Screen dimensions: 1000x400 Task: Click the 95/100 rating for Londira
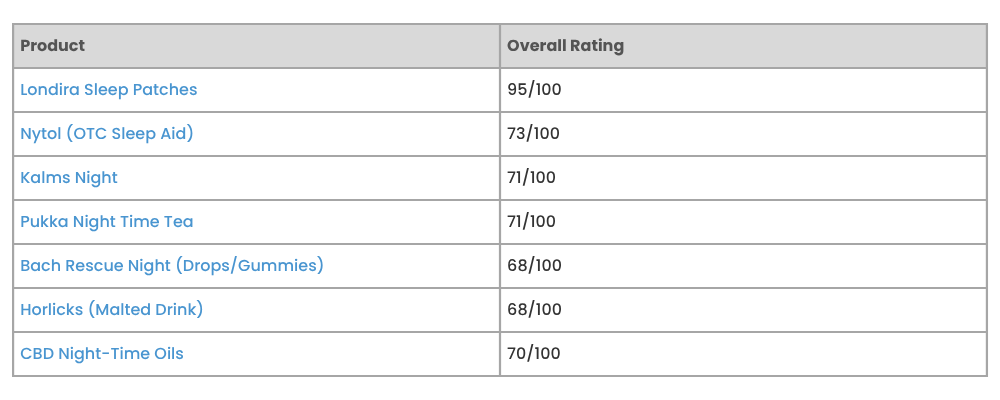click(x=534, y=90)
